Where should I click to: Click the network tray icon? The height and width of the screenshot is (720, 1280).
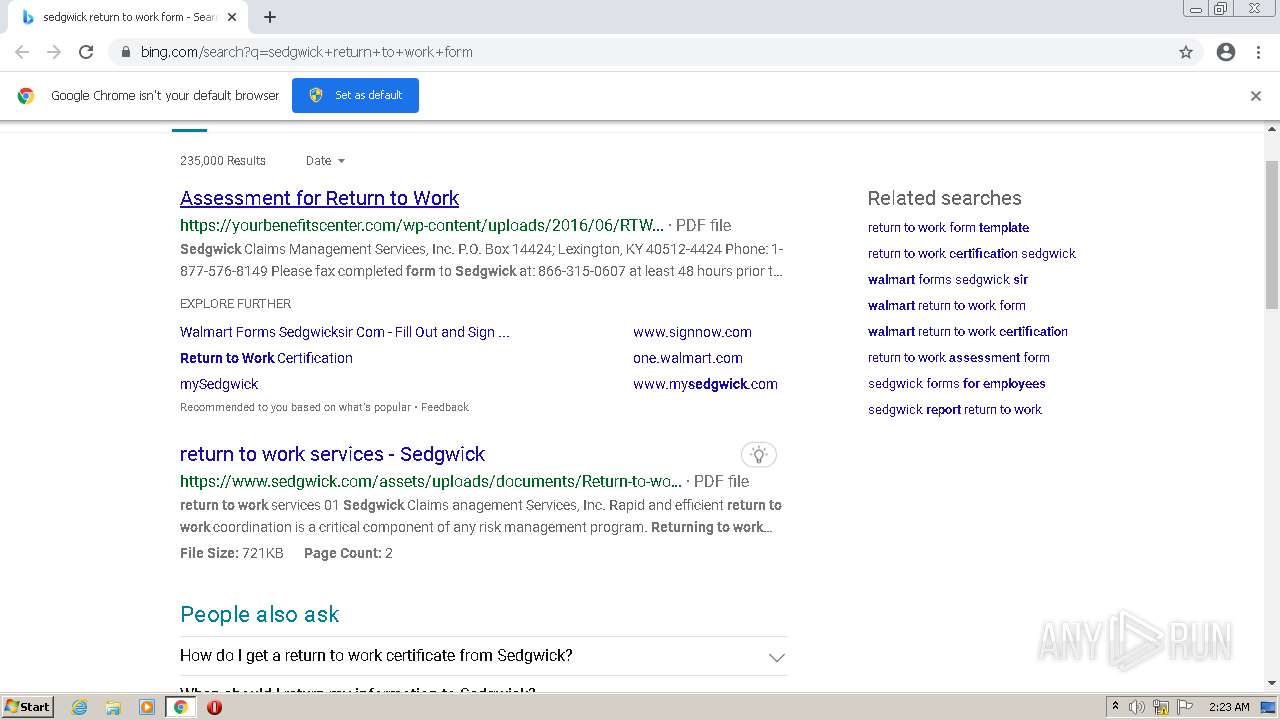(1161, 707)
